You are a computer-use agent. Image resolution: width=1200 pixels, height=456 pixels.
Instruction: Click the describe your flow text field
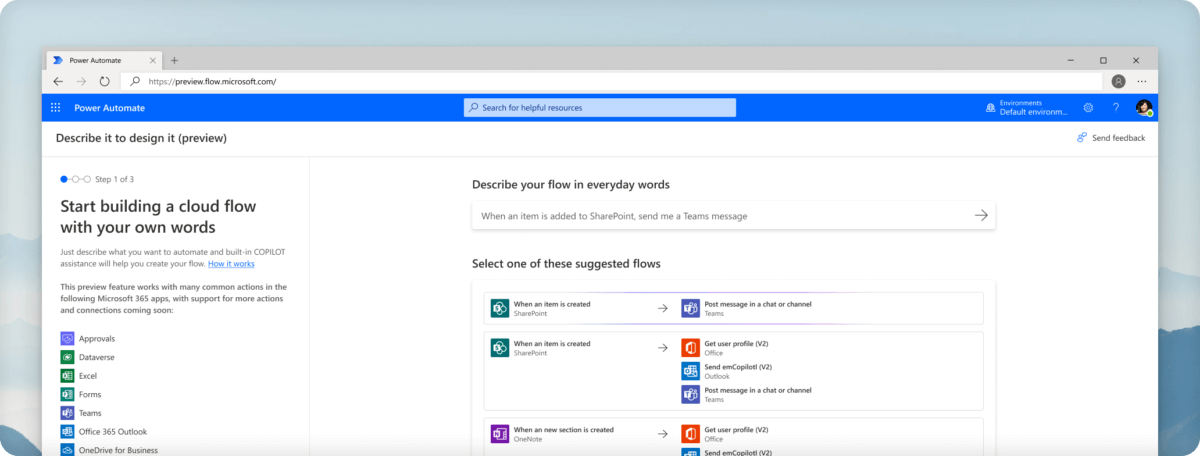(733, 215)
